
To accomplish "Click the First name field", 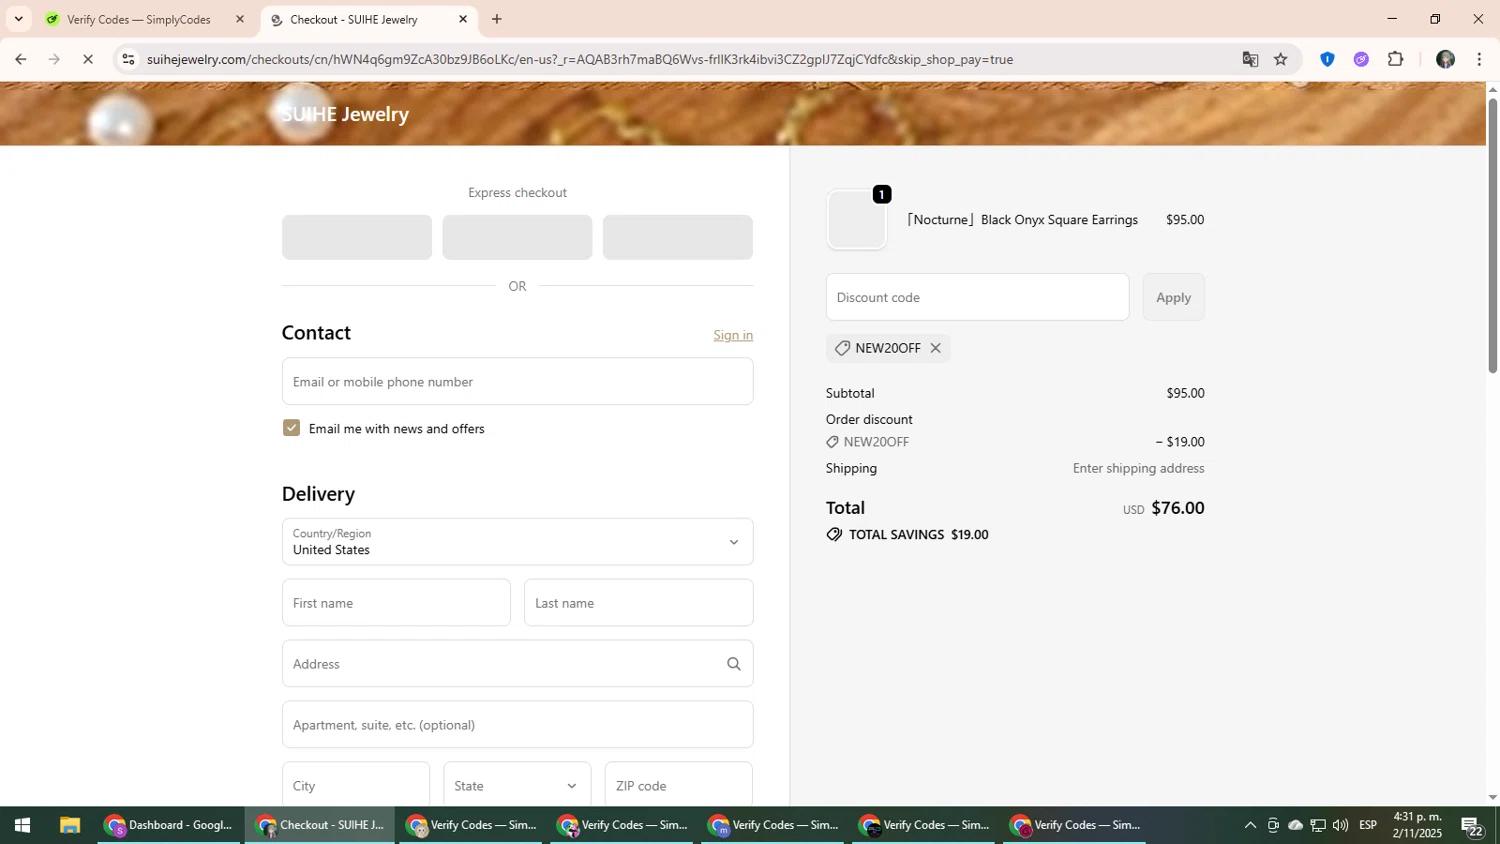I will [396, 603].
